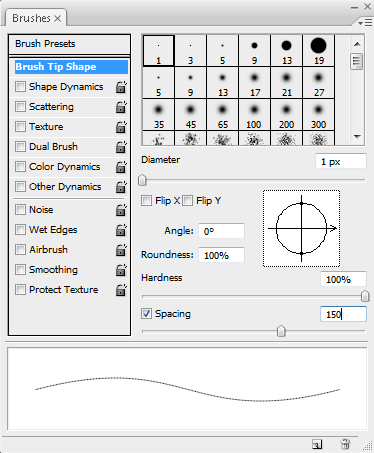Toggle lock icon for Wet Edges
Image resolution: width=374 pixels, height=453 pixels.
121,230
